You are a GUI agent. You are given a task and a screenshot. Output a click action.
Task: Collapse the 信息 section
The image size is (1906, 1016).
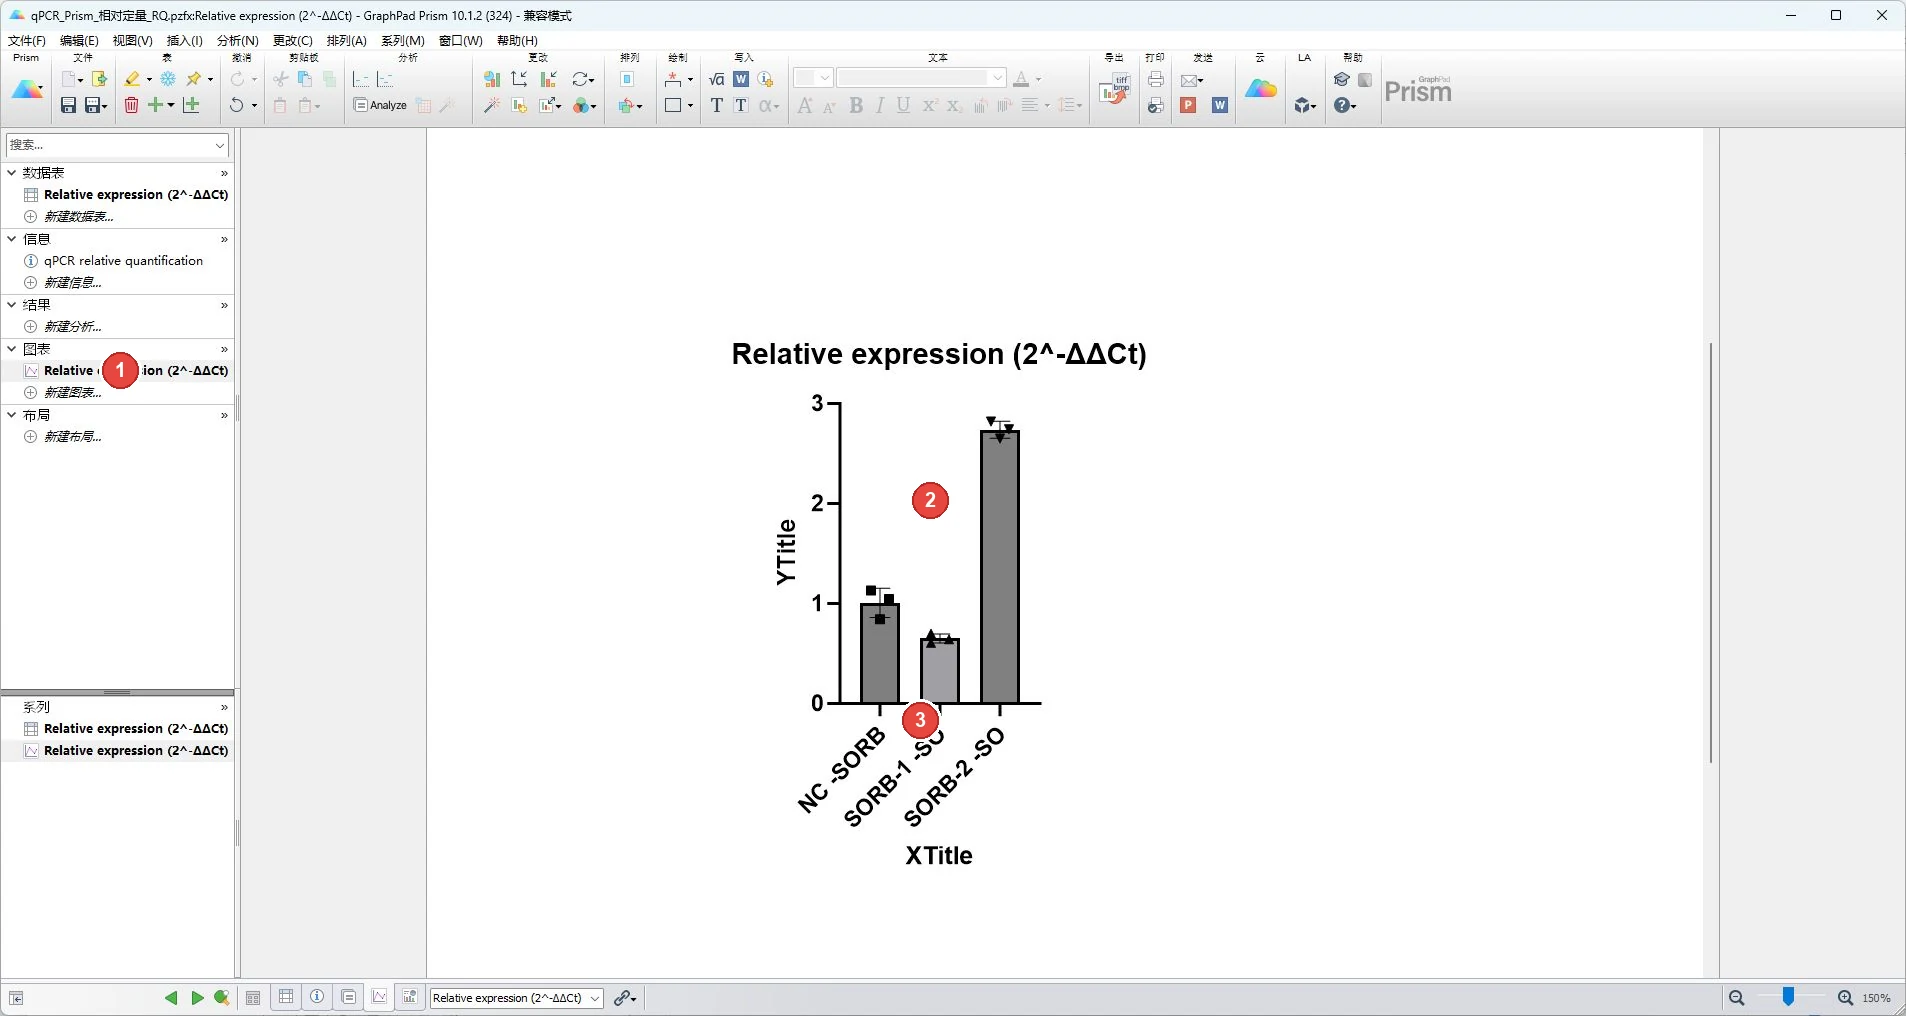coord(12,239)
